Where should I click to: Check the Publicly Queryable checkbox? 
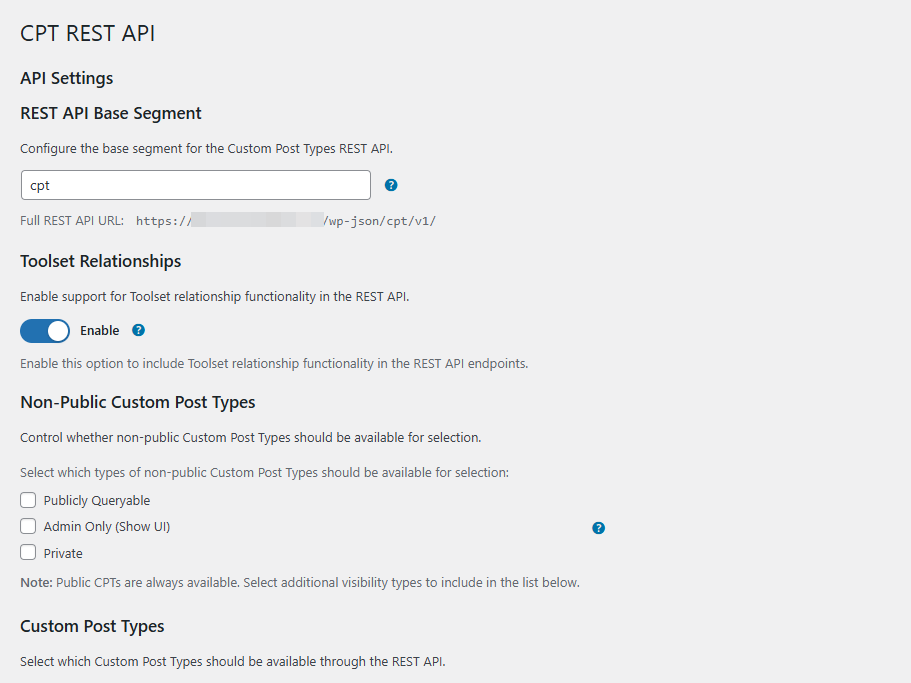[28, 500]
